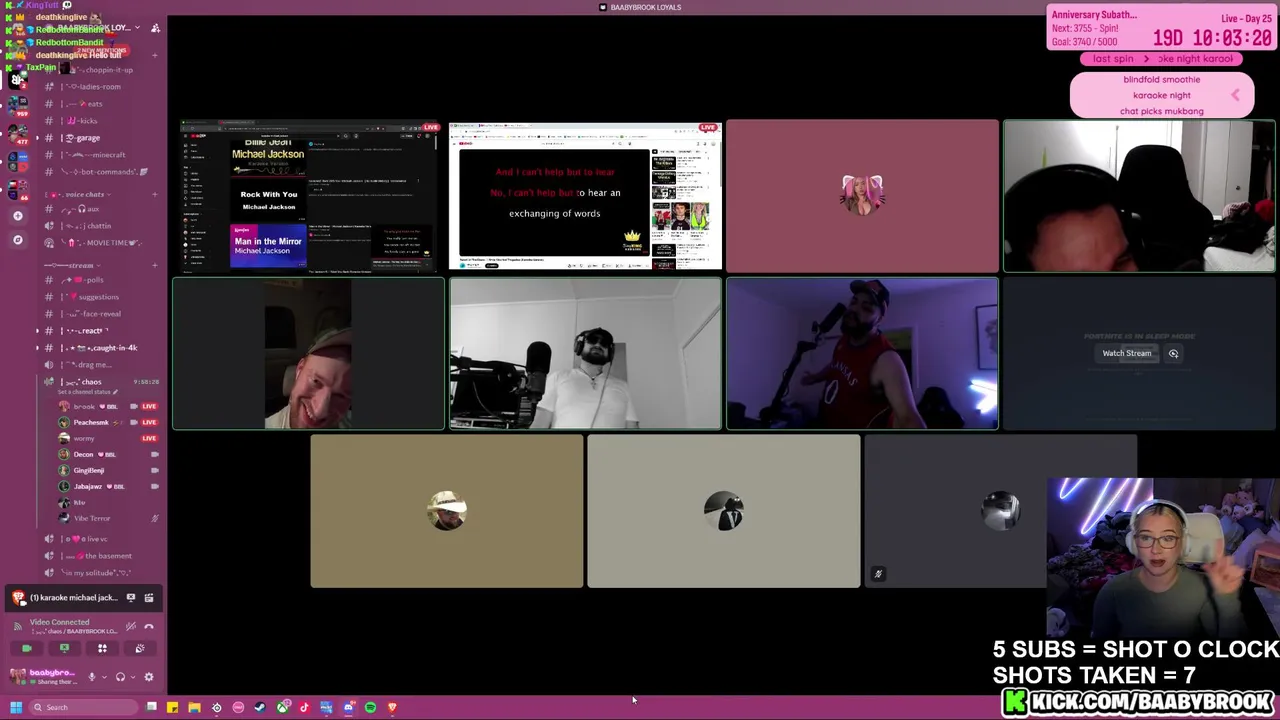This screenshot has height=720, width=1280.
Task: Open activities launcher button
Action: pos(102,649)
